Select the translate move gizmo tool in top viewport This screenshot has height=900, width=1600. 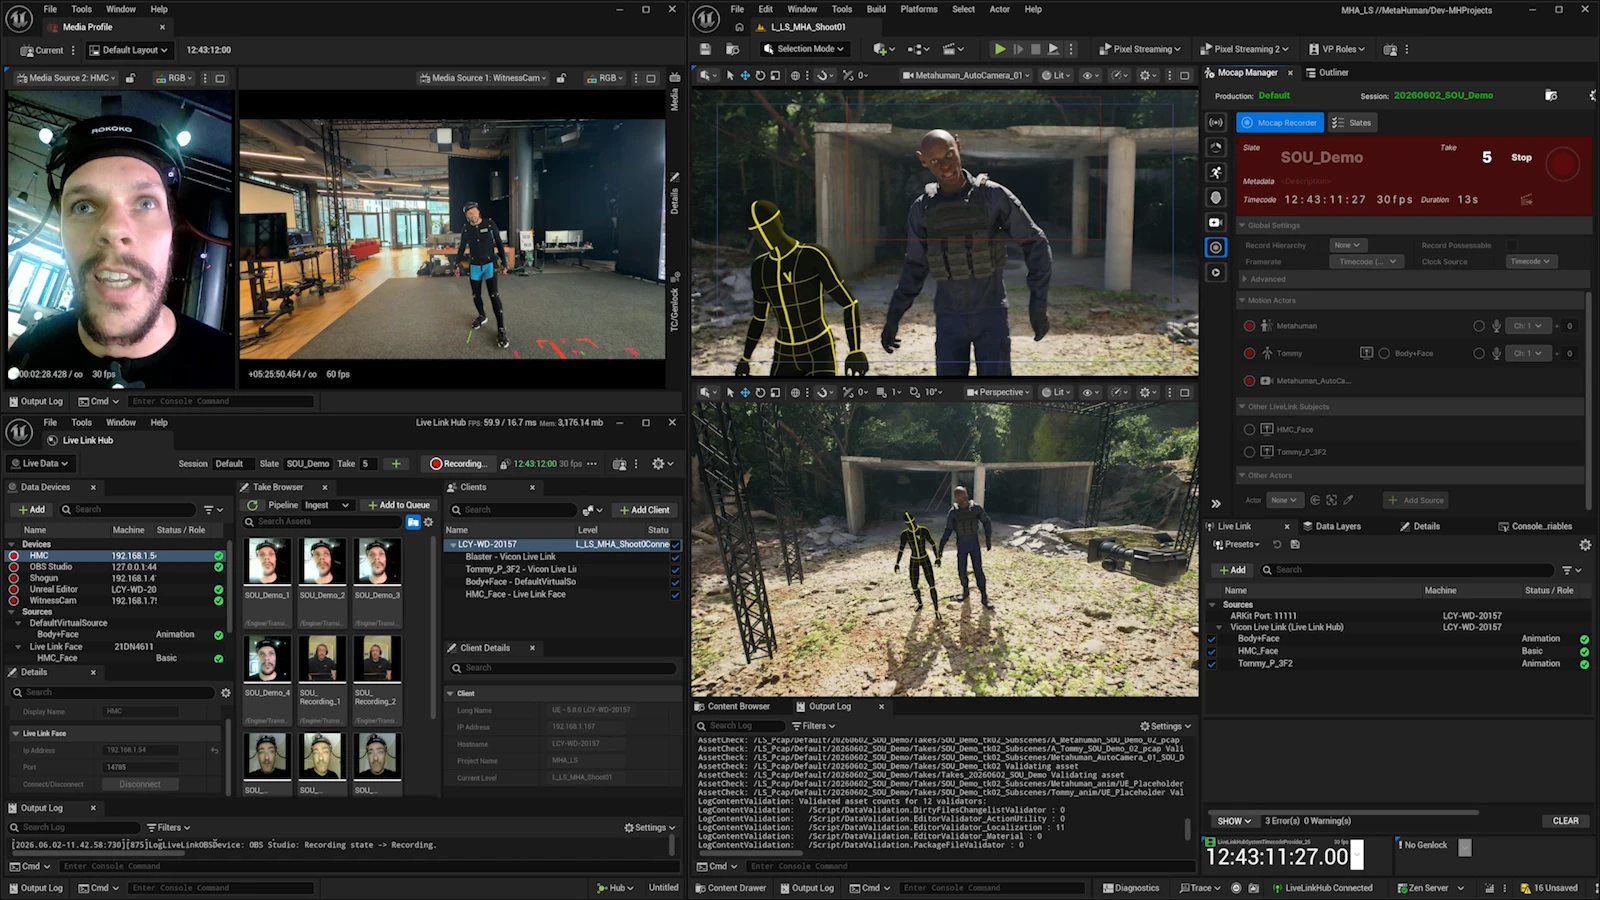745,75
